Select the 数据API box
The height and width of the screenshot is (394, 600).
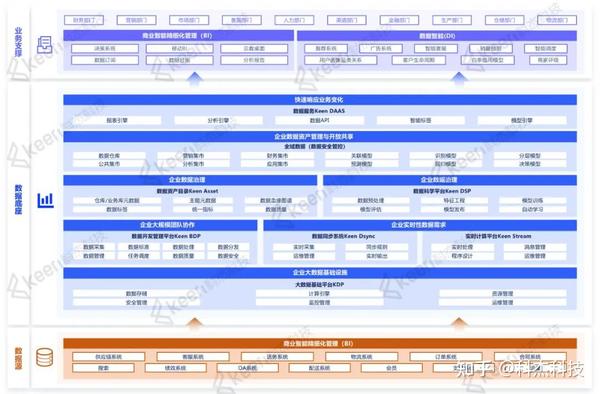[320, 120]
